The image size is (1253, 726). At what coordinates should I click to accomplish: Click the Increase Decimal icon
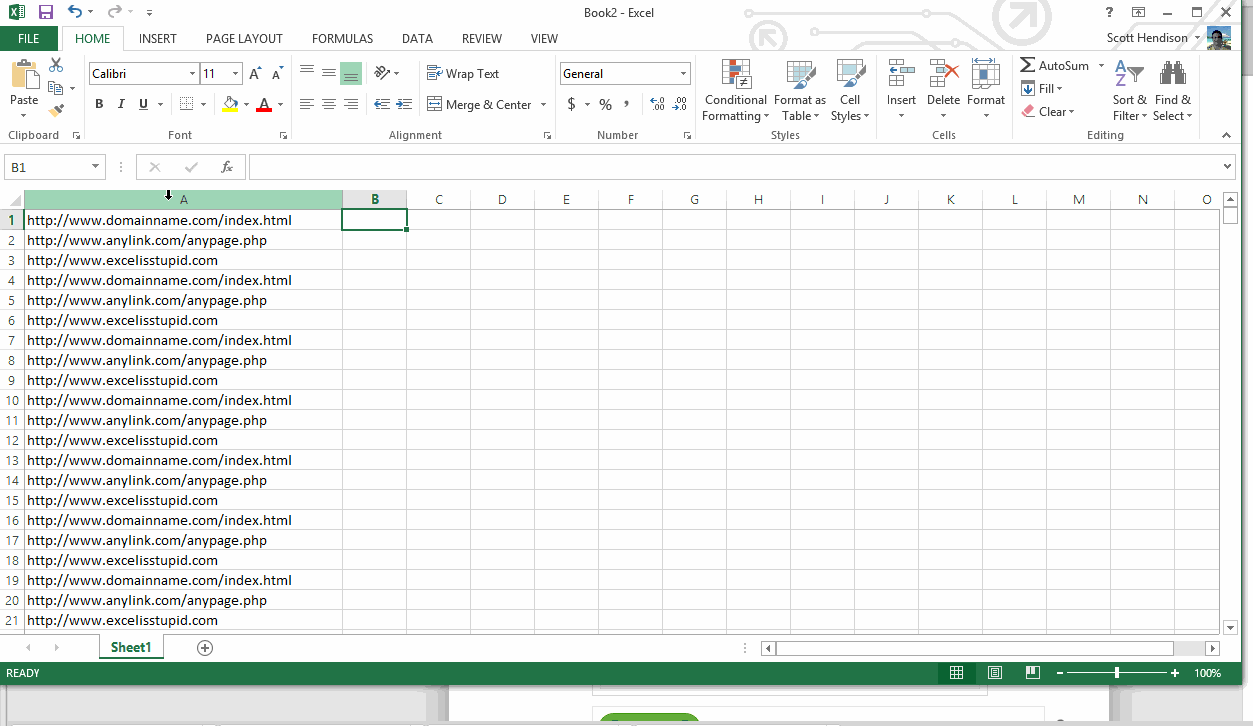click(660, 104)
